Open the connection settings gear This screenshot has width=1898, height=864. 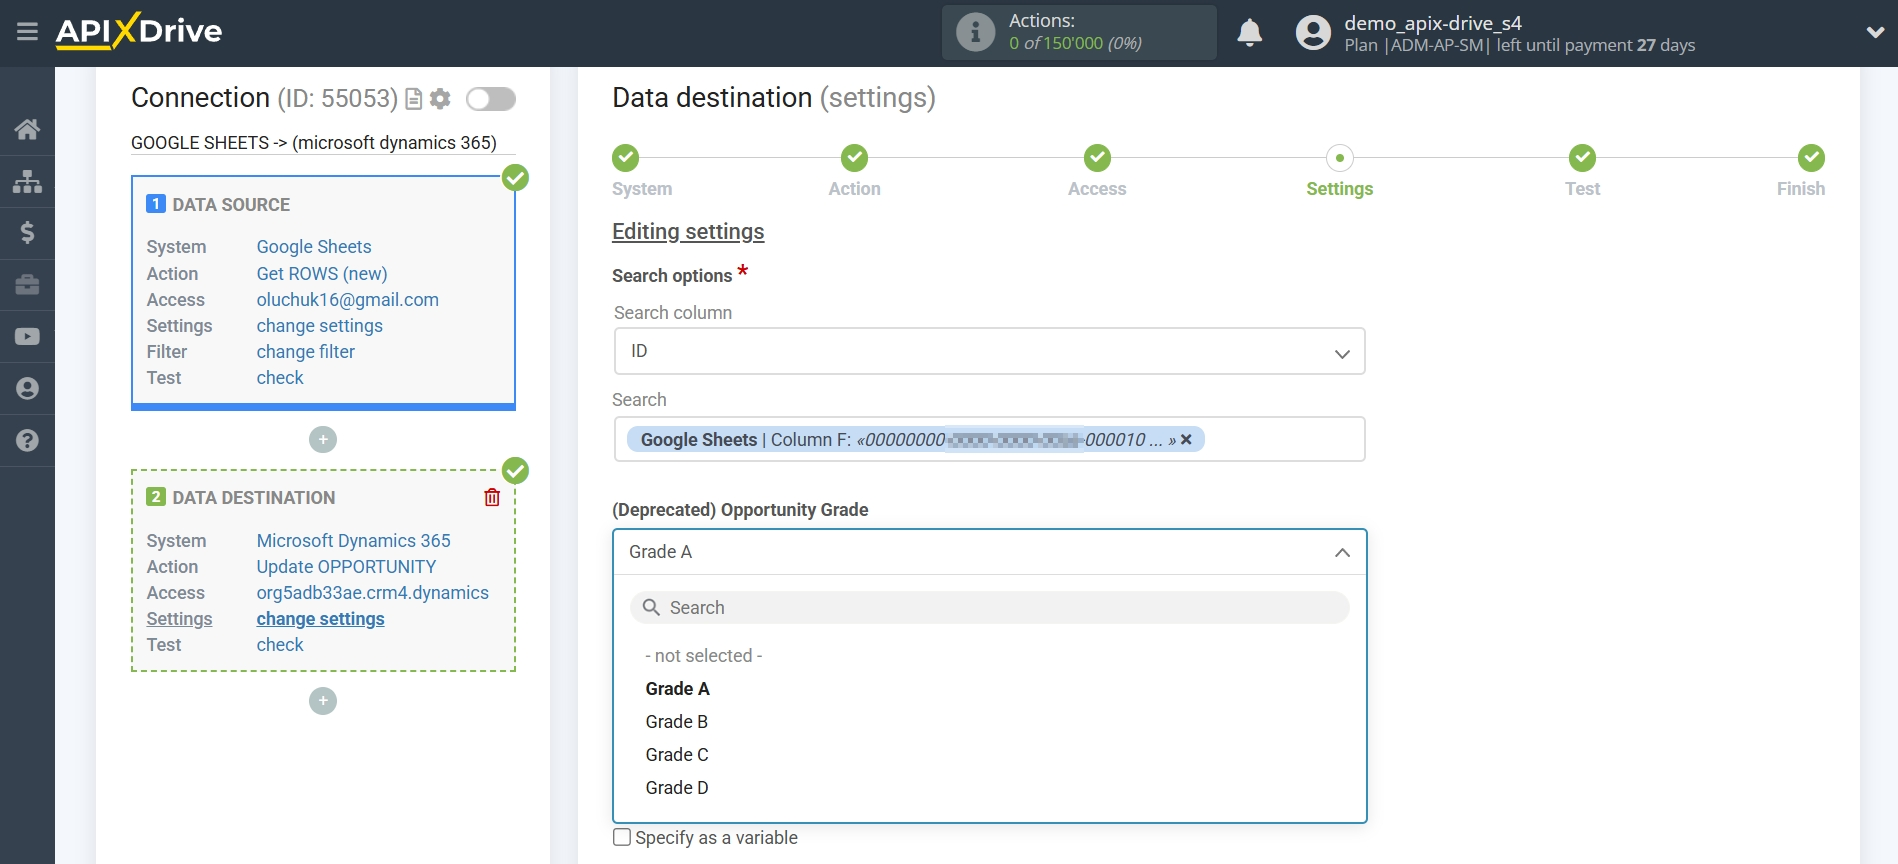(440, 99)
